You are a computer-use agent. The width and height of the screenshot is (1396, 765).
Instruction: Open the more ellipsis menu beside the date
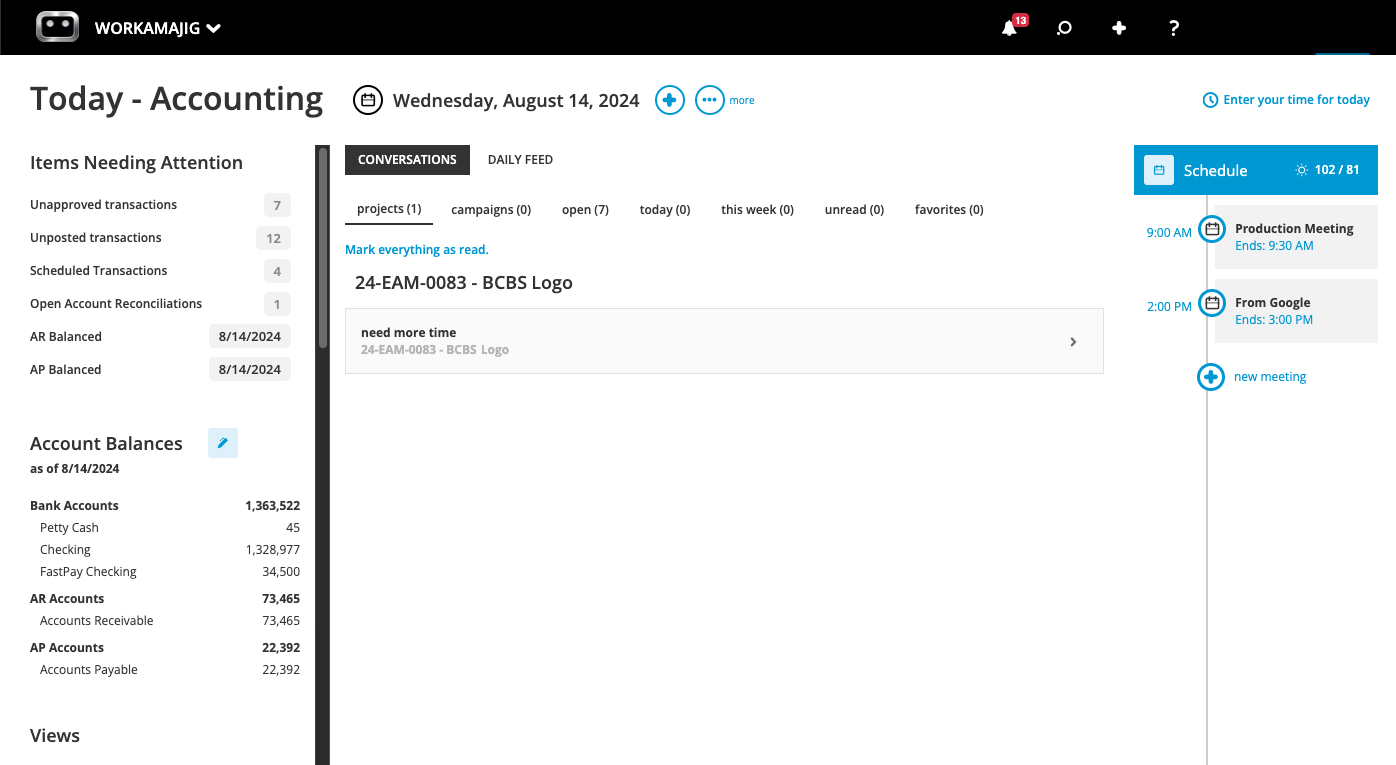coord(709,100)
